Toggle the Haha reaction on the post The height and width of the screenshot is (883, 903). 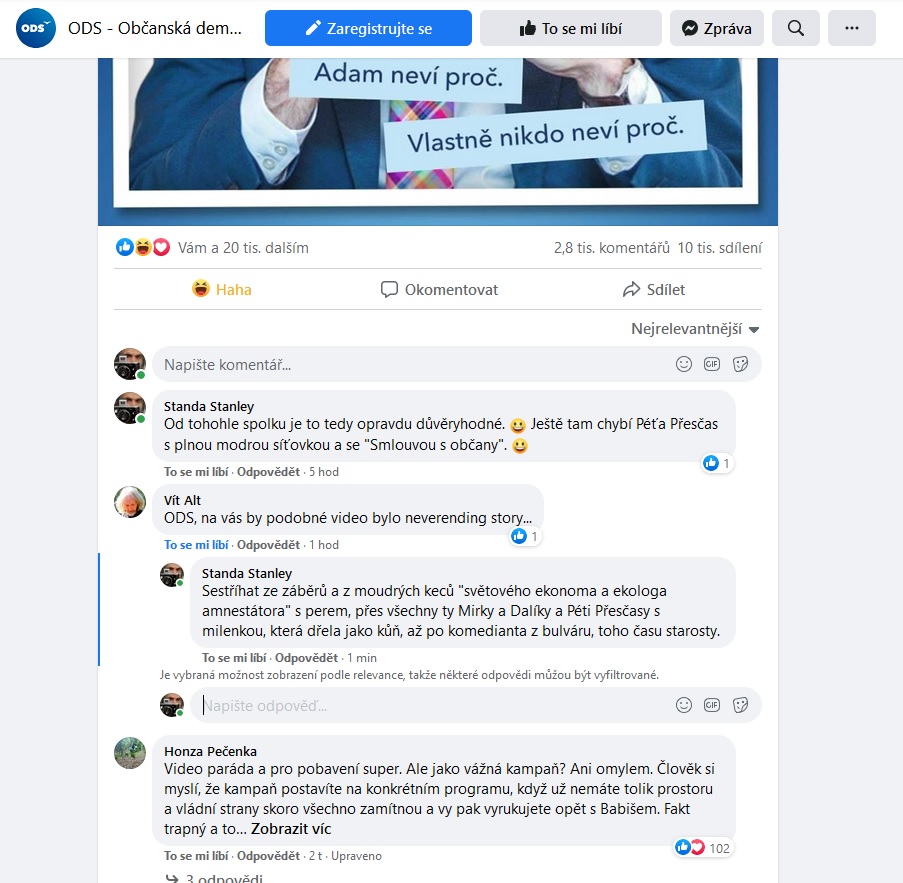tap(222, 289)
